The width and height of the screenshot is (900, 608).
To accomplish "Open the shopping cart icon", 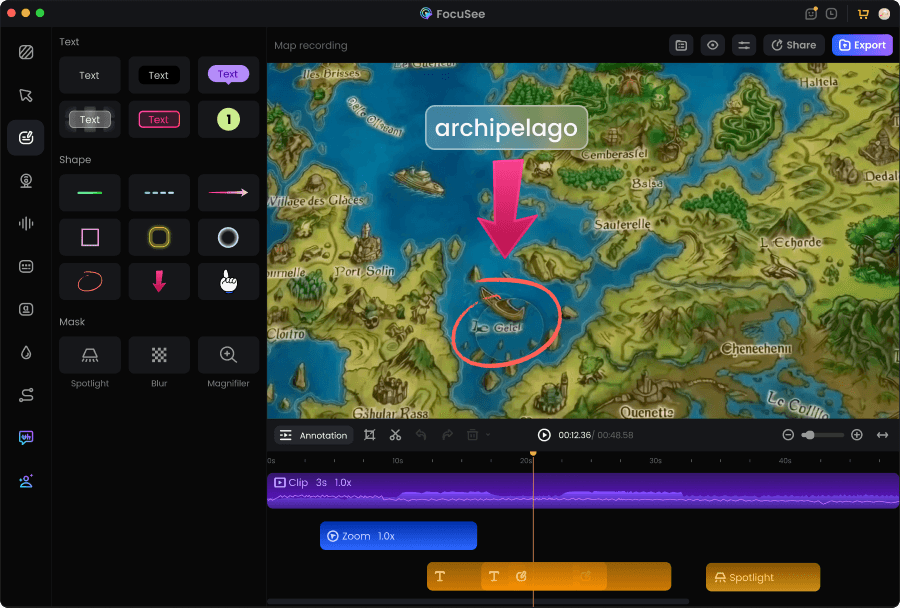I will pos(863,14).
